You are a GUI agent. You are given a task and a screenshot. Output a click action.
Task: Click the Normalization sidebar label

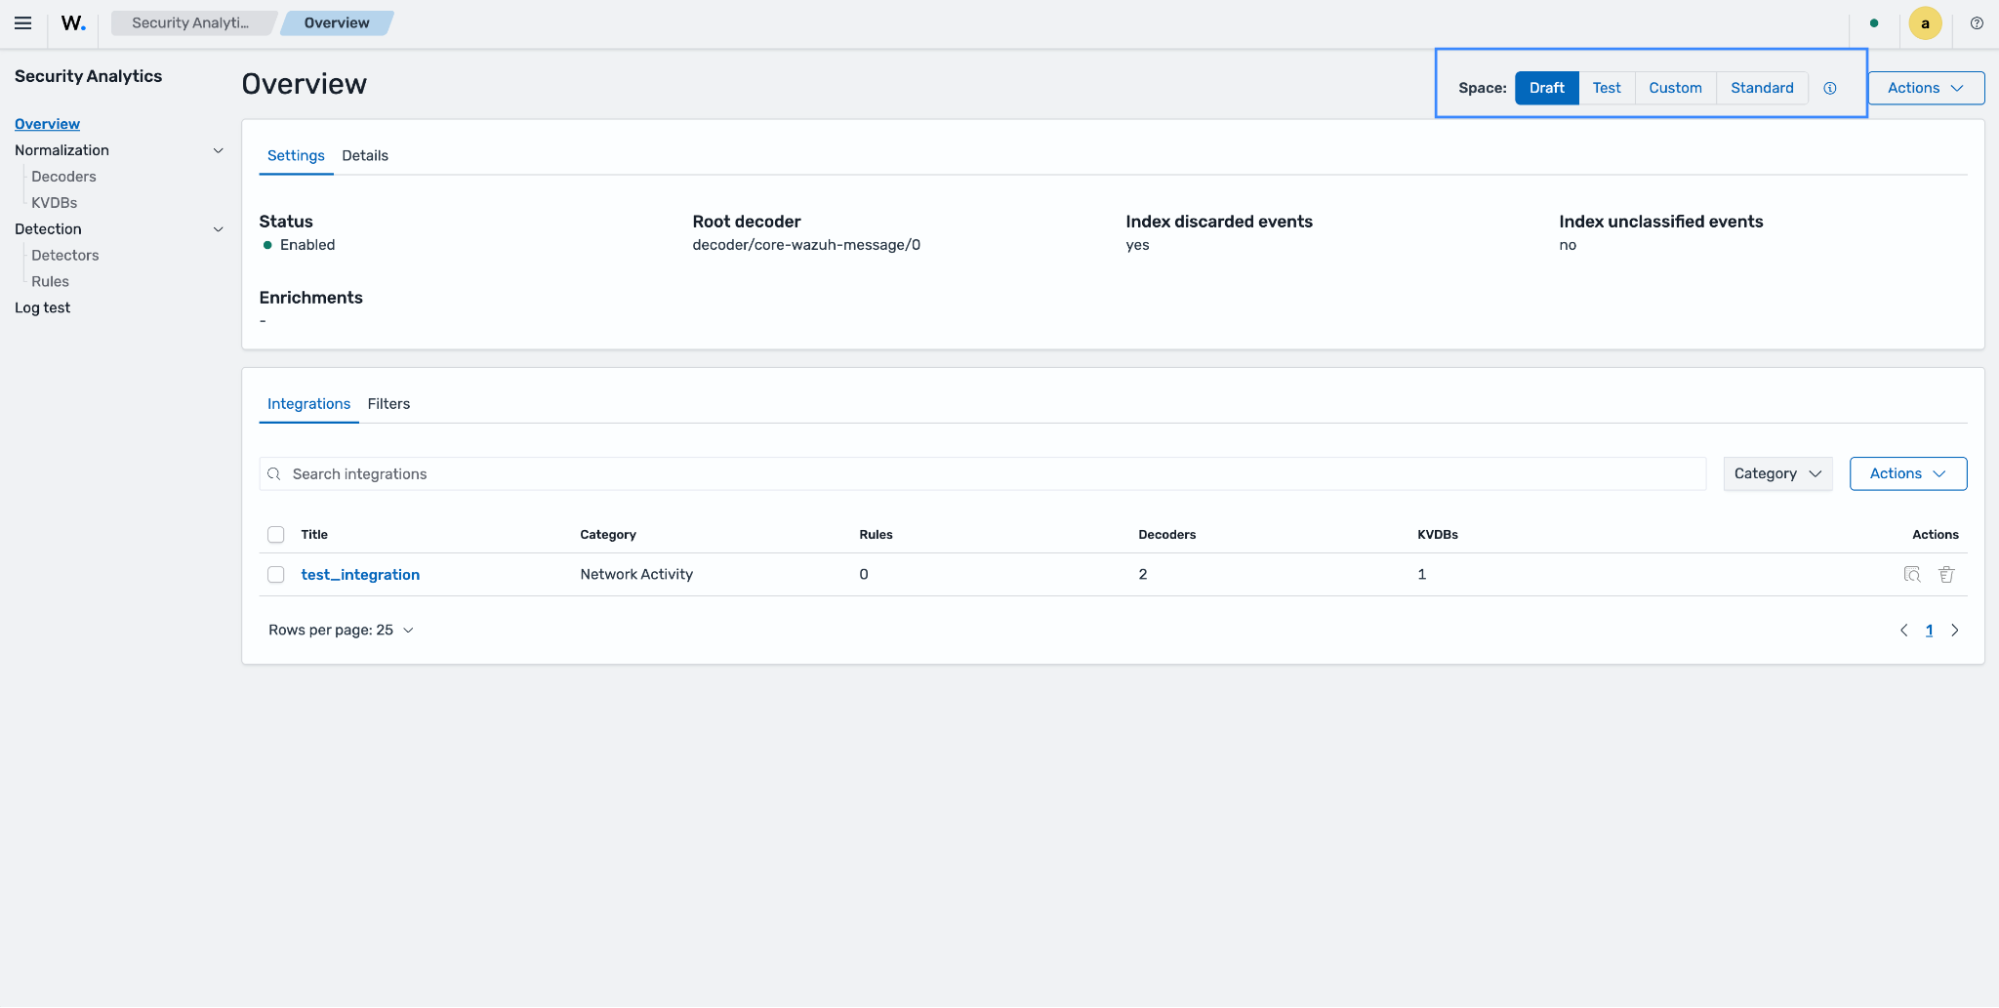[x=62, y=150]
